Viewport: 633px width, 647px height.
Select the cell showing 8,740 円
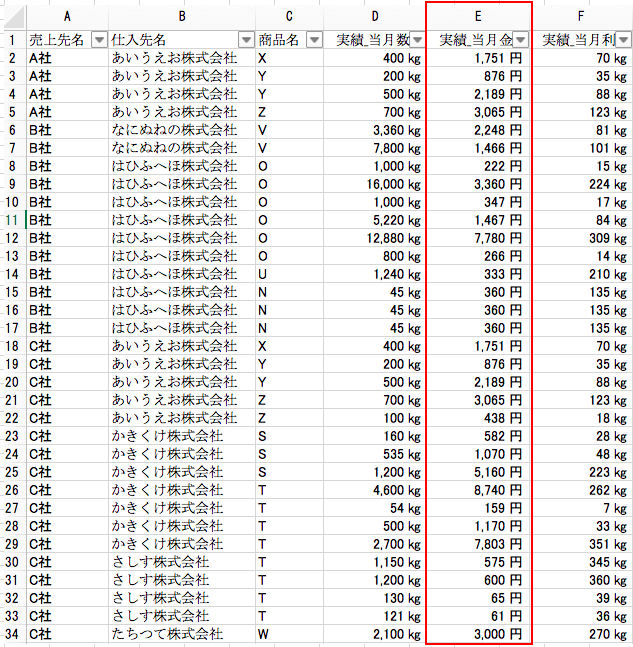(478, 490)
